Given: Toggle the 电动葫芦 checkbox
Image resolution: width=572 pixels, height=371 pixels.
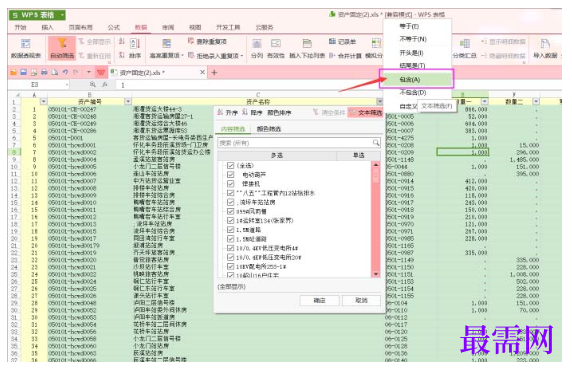Looking at the screenshot, I should pos(230,174).
